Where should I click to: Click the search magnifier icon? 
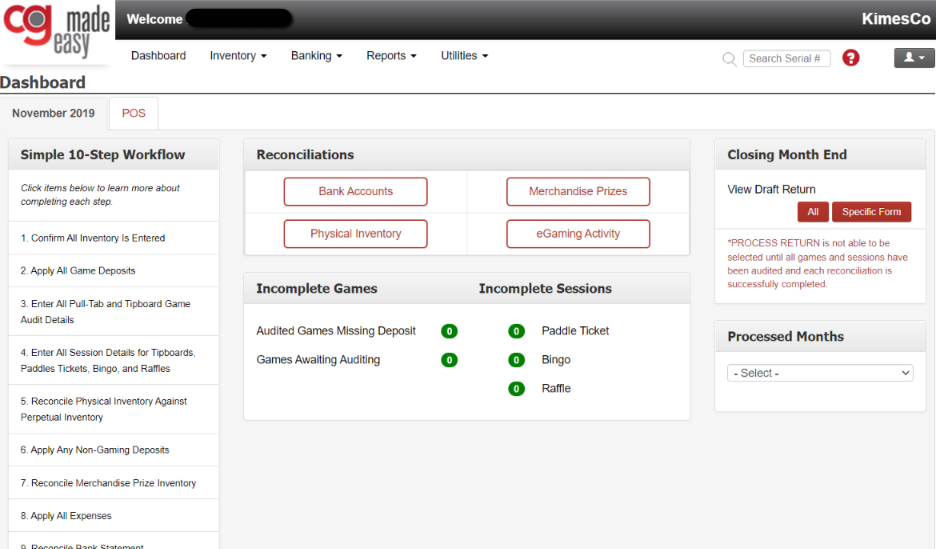pos(729,58)
